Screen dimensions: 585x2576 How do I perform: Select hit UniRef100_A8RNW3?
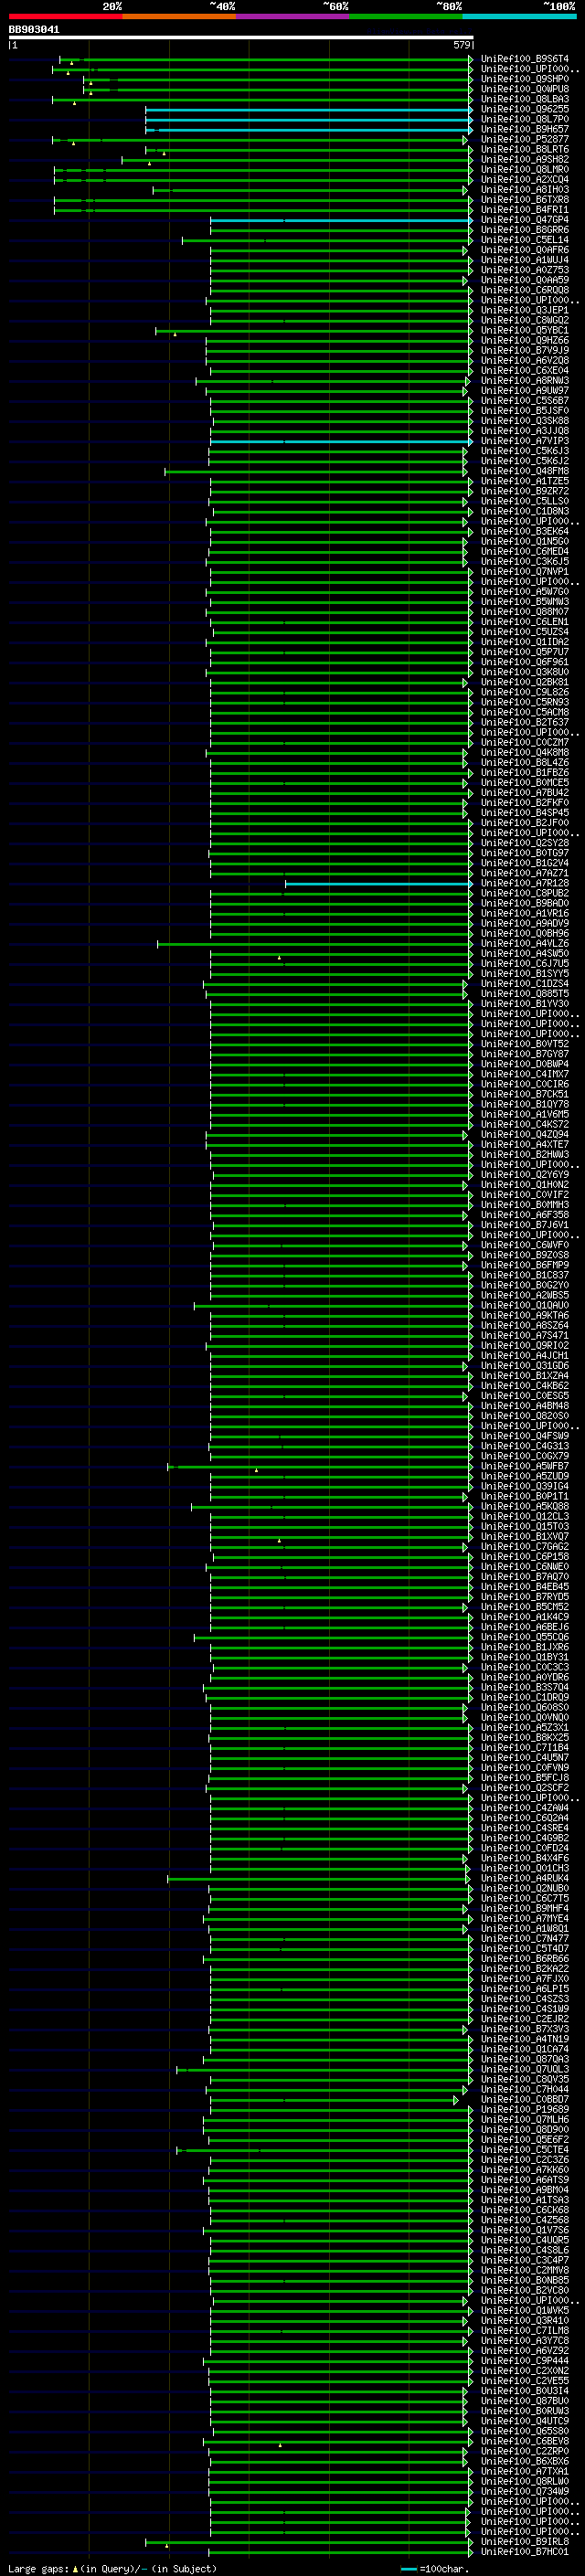tap(524, 380)
